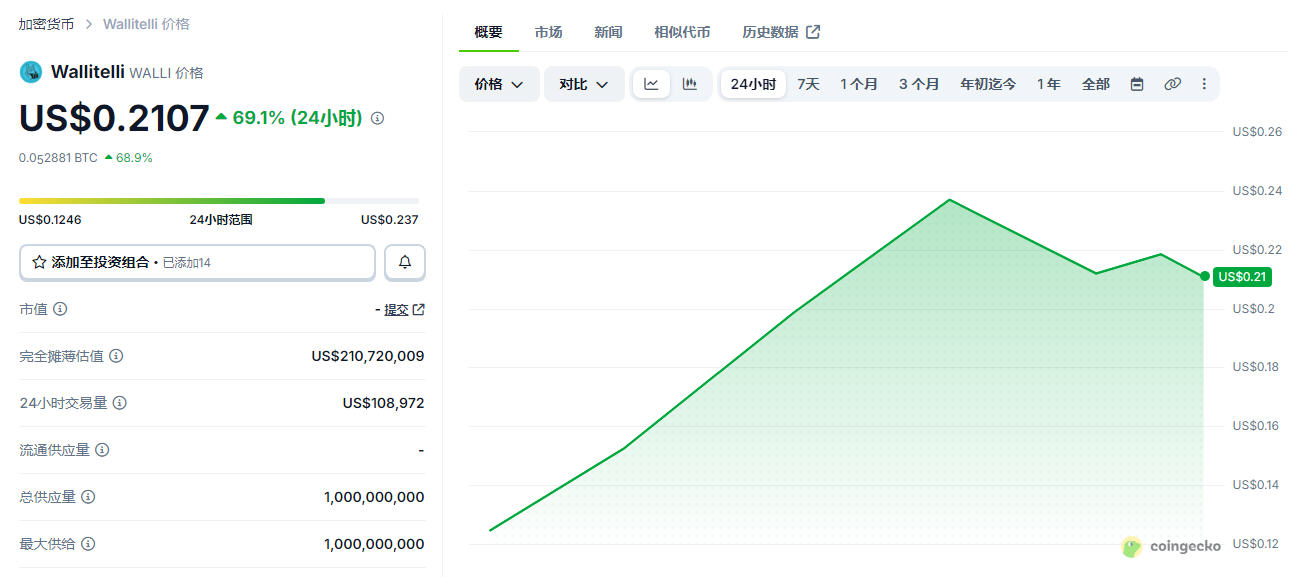1295x577 pixels.
Task: Expand the 价格 dropdown
Action: coord(499,84)
